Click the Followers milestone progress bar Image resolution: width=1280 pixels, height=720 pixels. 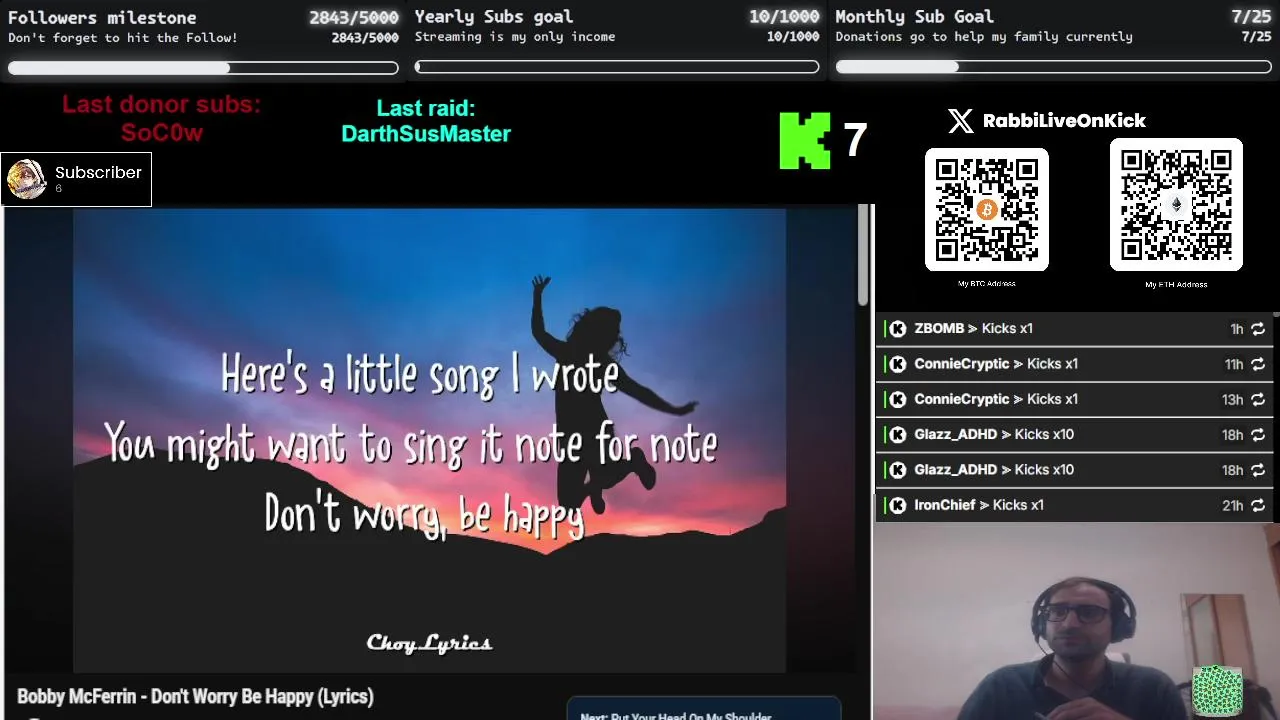[203, 68]
